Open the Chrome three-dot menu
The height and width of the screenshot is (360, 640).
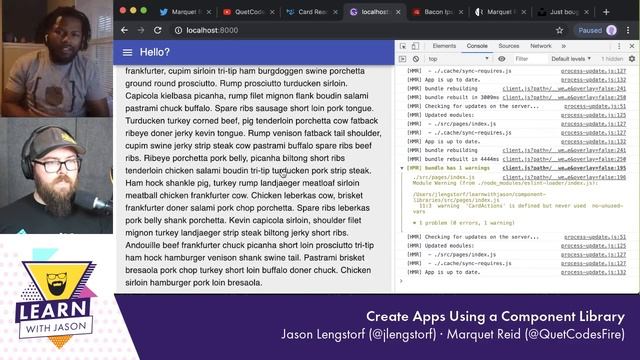pyautogui.click(x=628, y=30)
